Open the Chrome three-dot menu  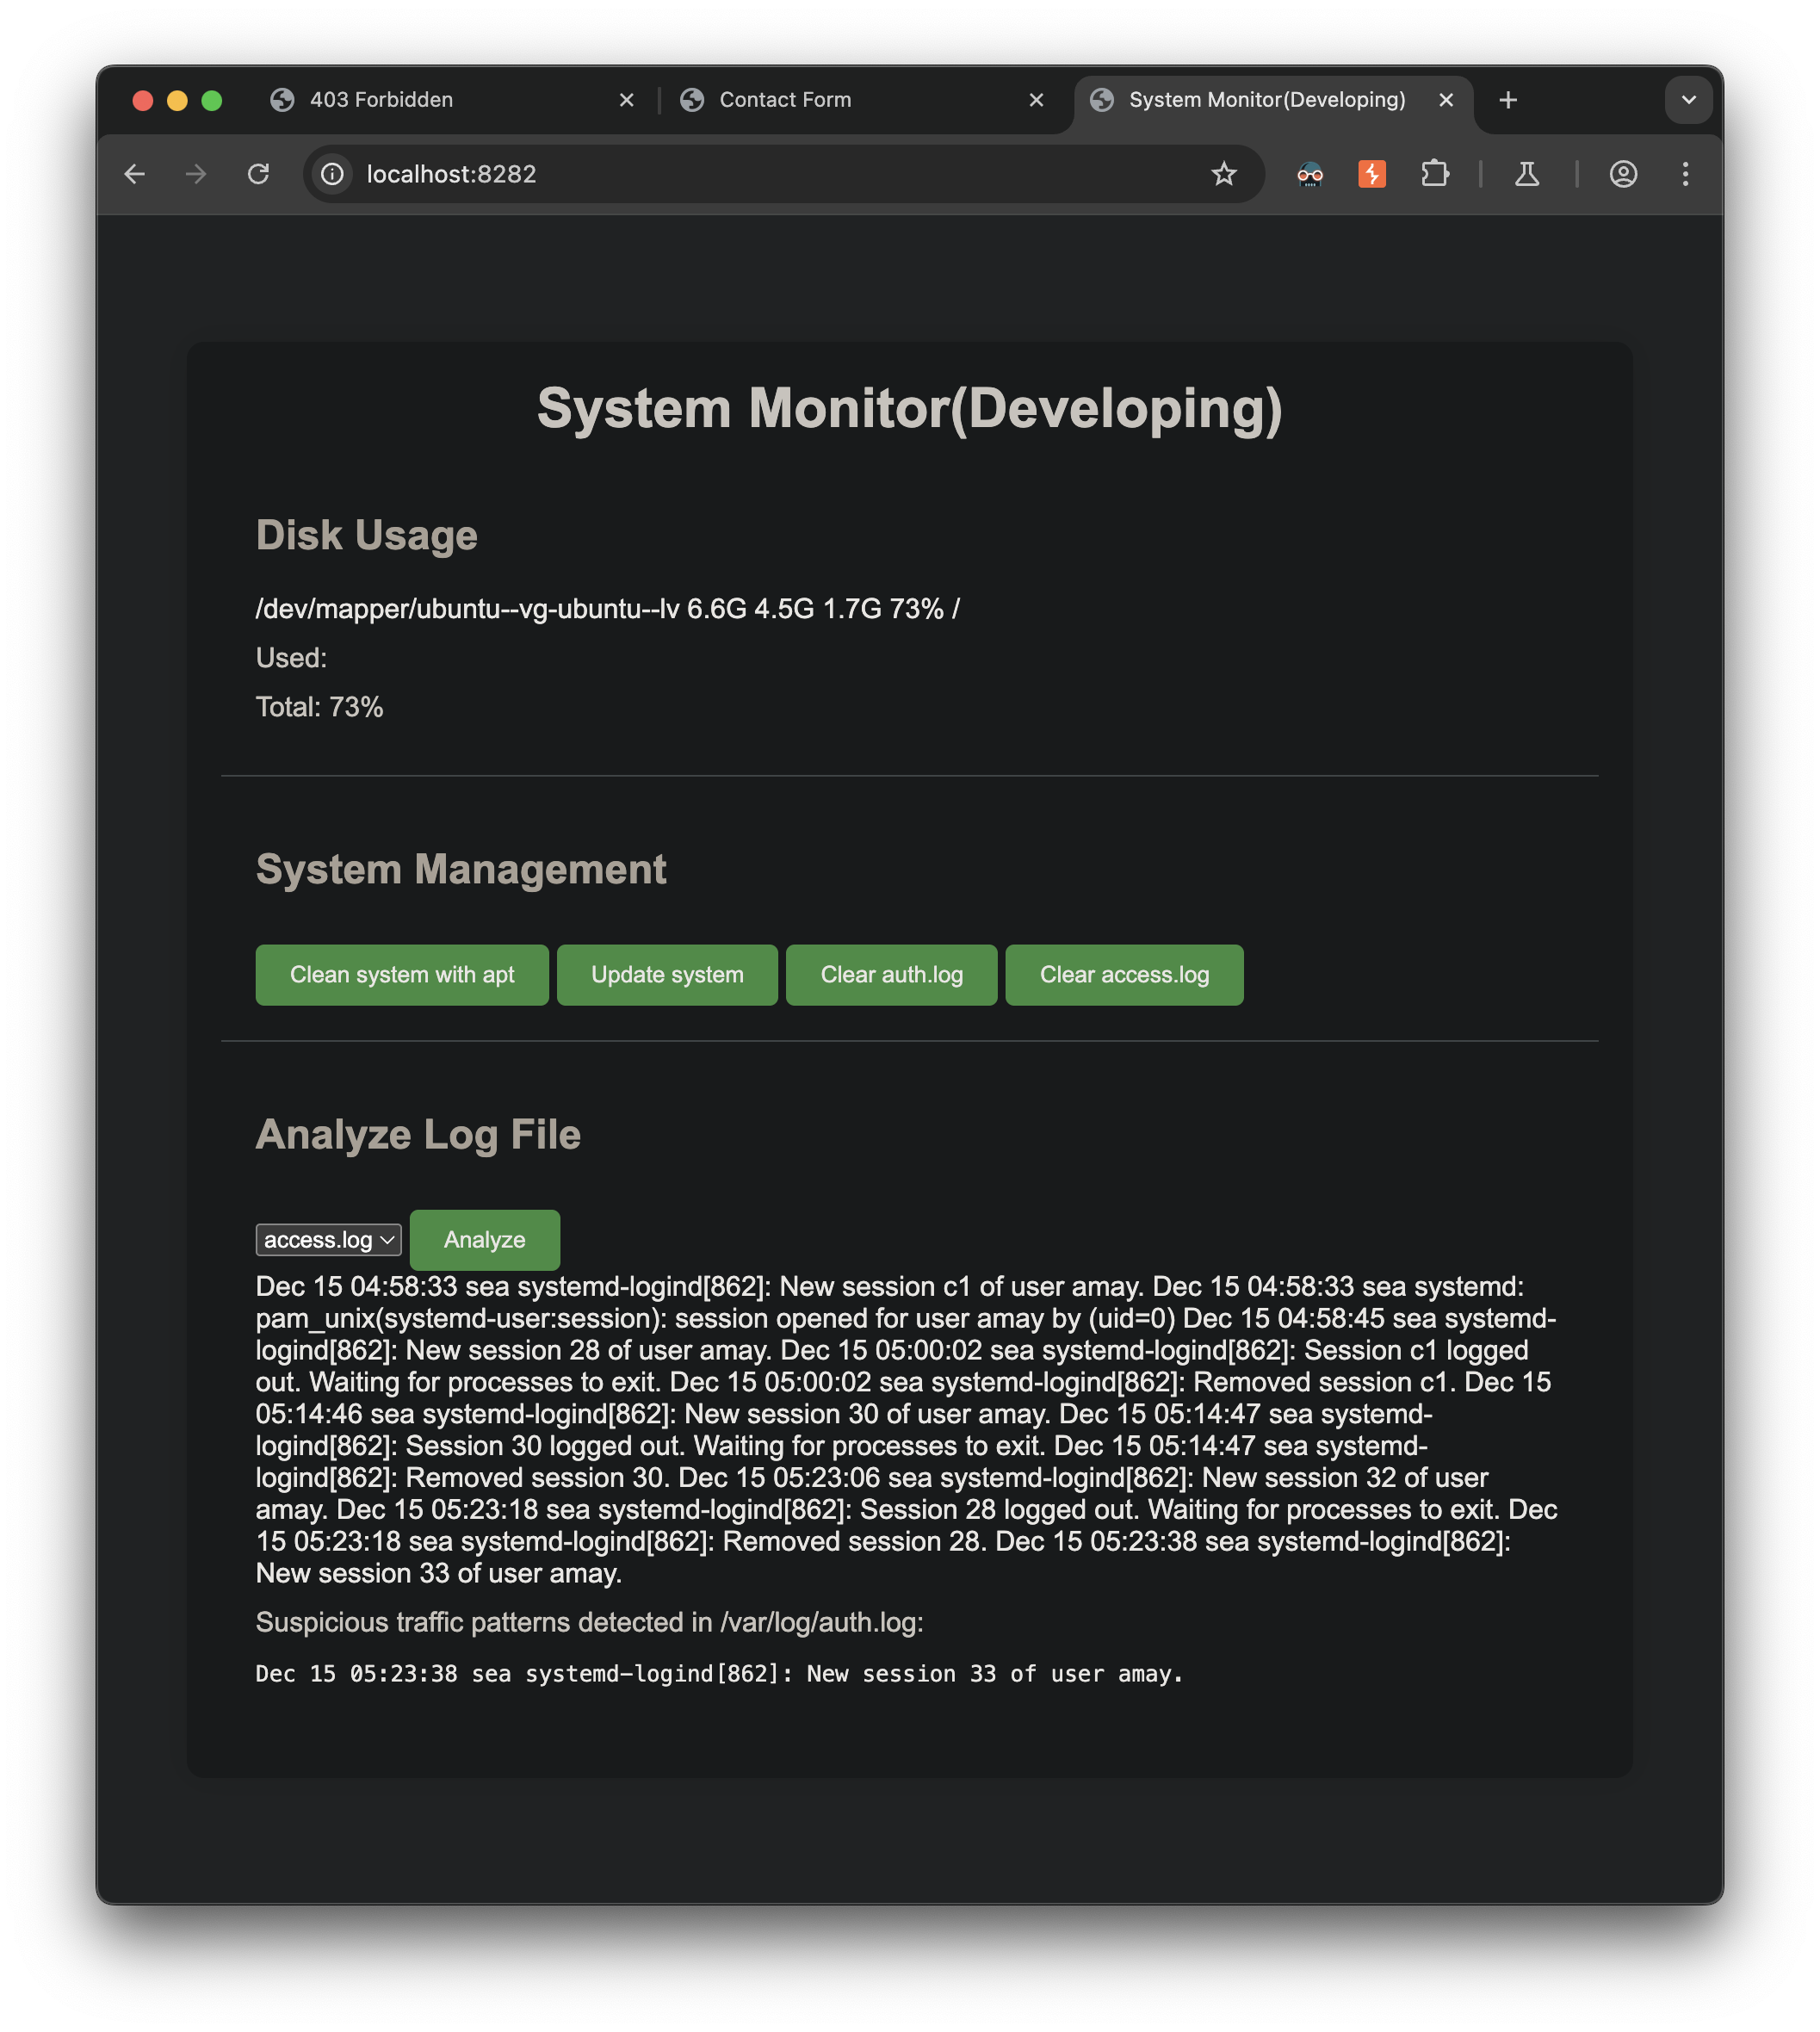(1685, 174)
